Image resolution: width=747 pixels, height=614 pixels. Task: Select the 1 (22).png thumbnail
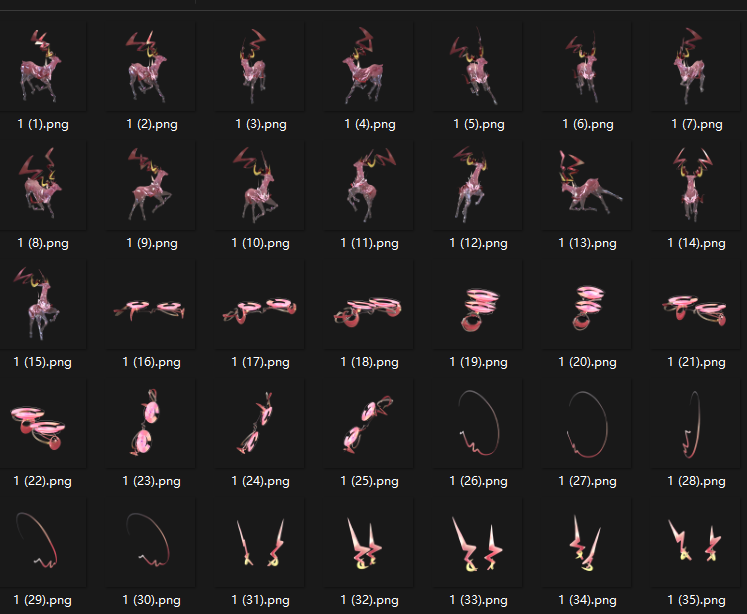43,425
